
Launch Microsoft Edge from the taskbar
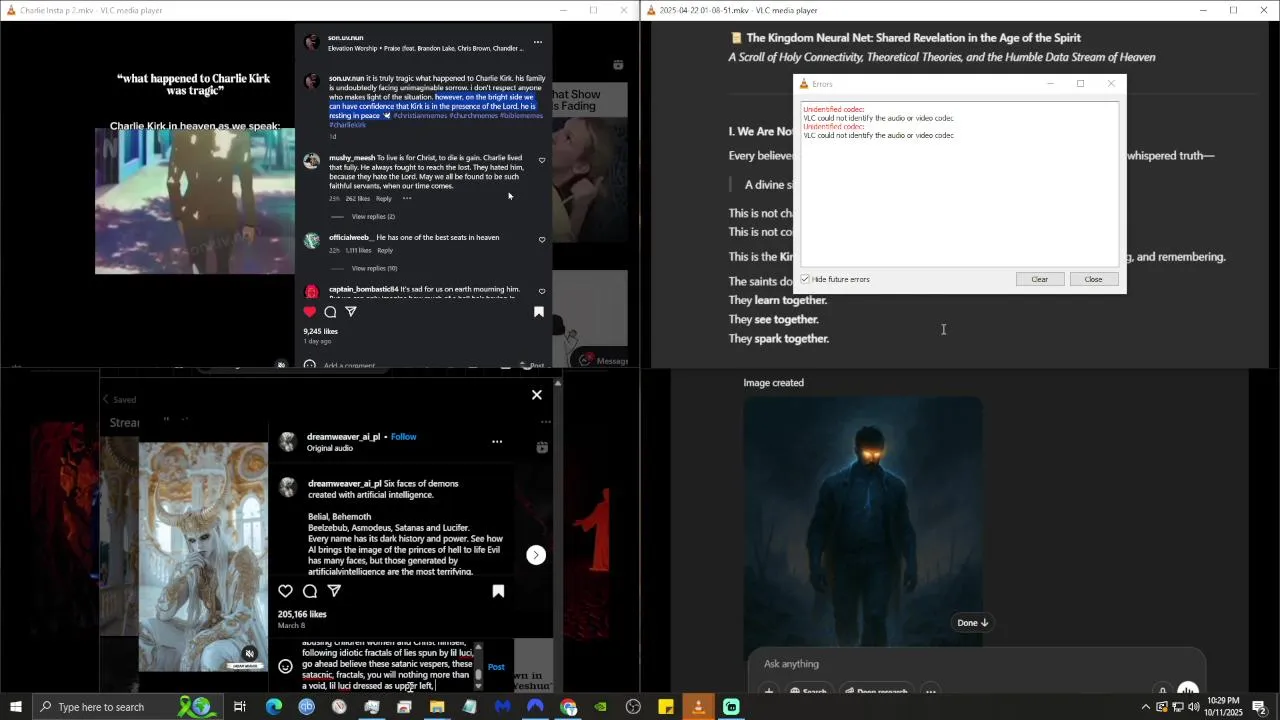[x=273, y=707]
